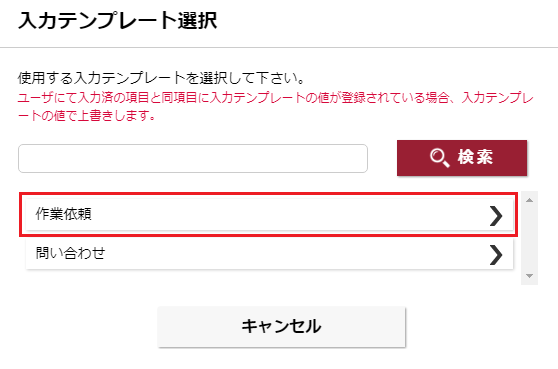The height and width of the screenshot is (369, 558).
Task: Click the 入力テンプレート選択 dialog title
Action: click(x=118, y=20)
